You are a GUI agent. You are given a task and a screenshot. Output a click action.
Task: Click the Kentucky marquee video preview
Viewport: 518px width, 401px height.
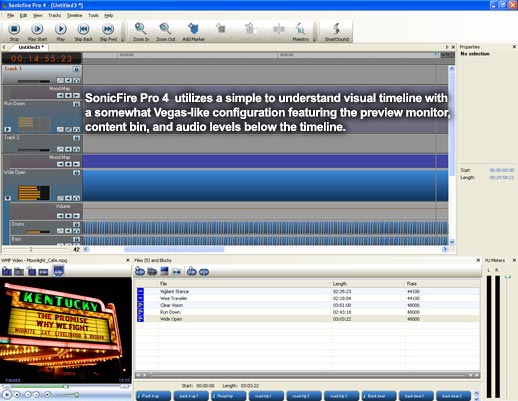[66, 330]
